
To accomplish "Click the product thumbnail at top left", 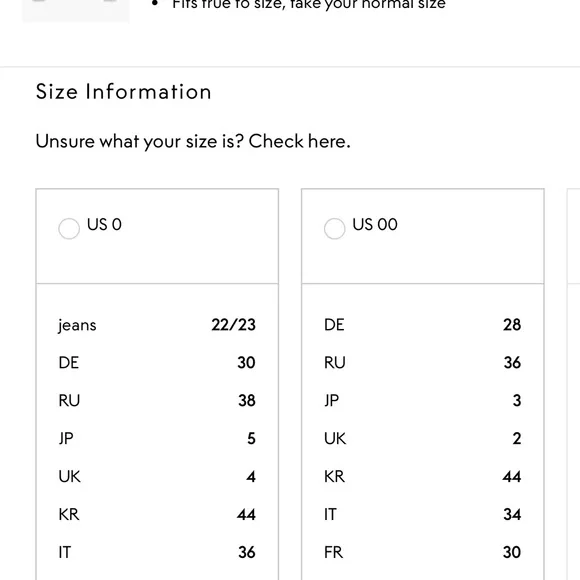I will pos(76,11).
